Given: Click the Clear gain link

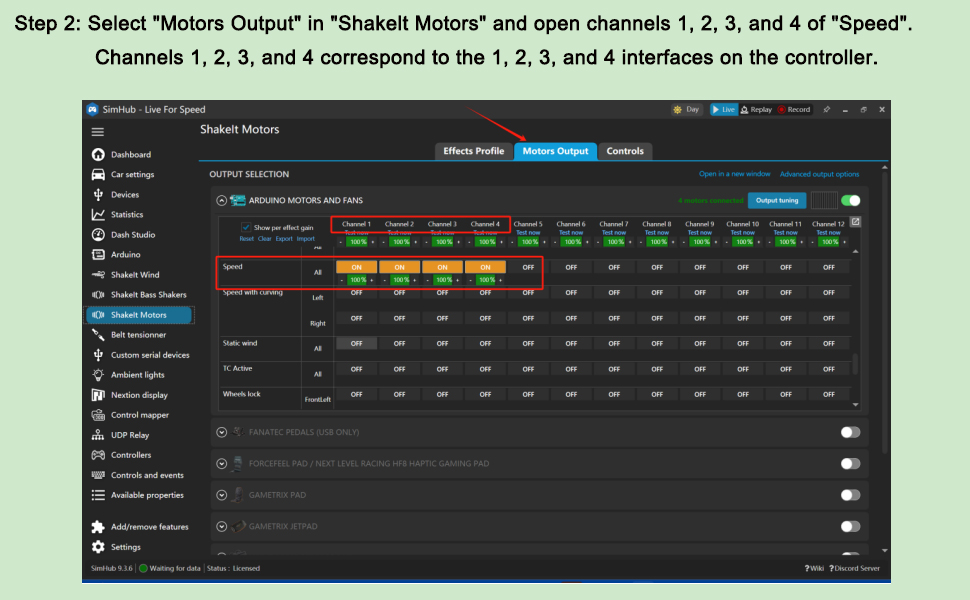Looking at the screenshot, I should [265, 239].
